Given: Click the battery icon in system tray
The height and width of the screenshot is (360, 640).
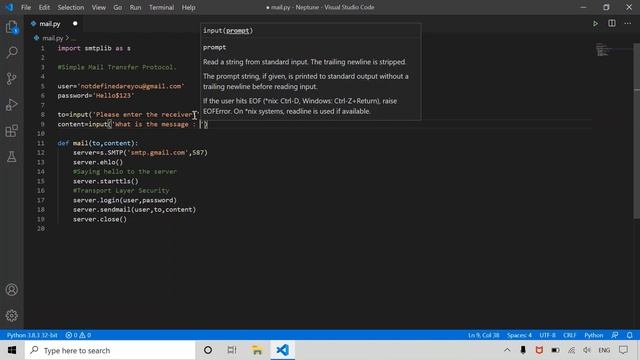Looking at the screenshot, I should [x=555, y=350].
